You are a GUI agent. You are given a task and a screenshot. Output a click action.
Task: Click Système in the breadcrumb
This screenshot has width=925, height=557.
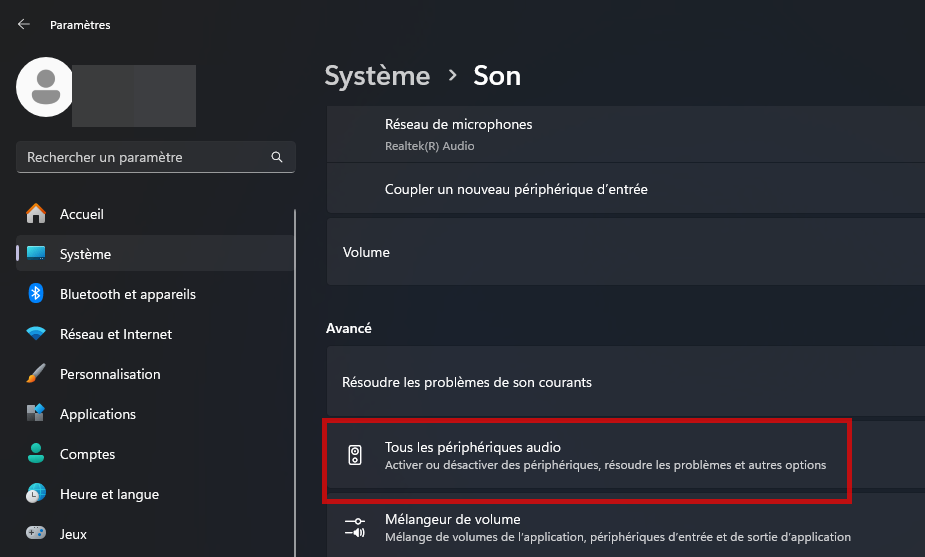377,76
